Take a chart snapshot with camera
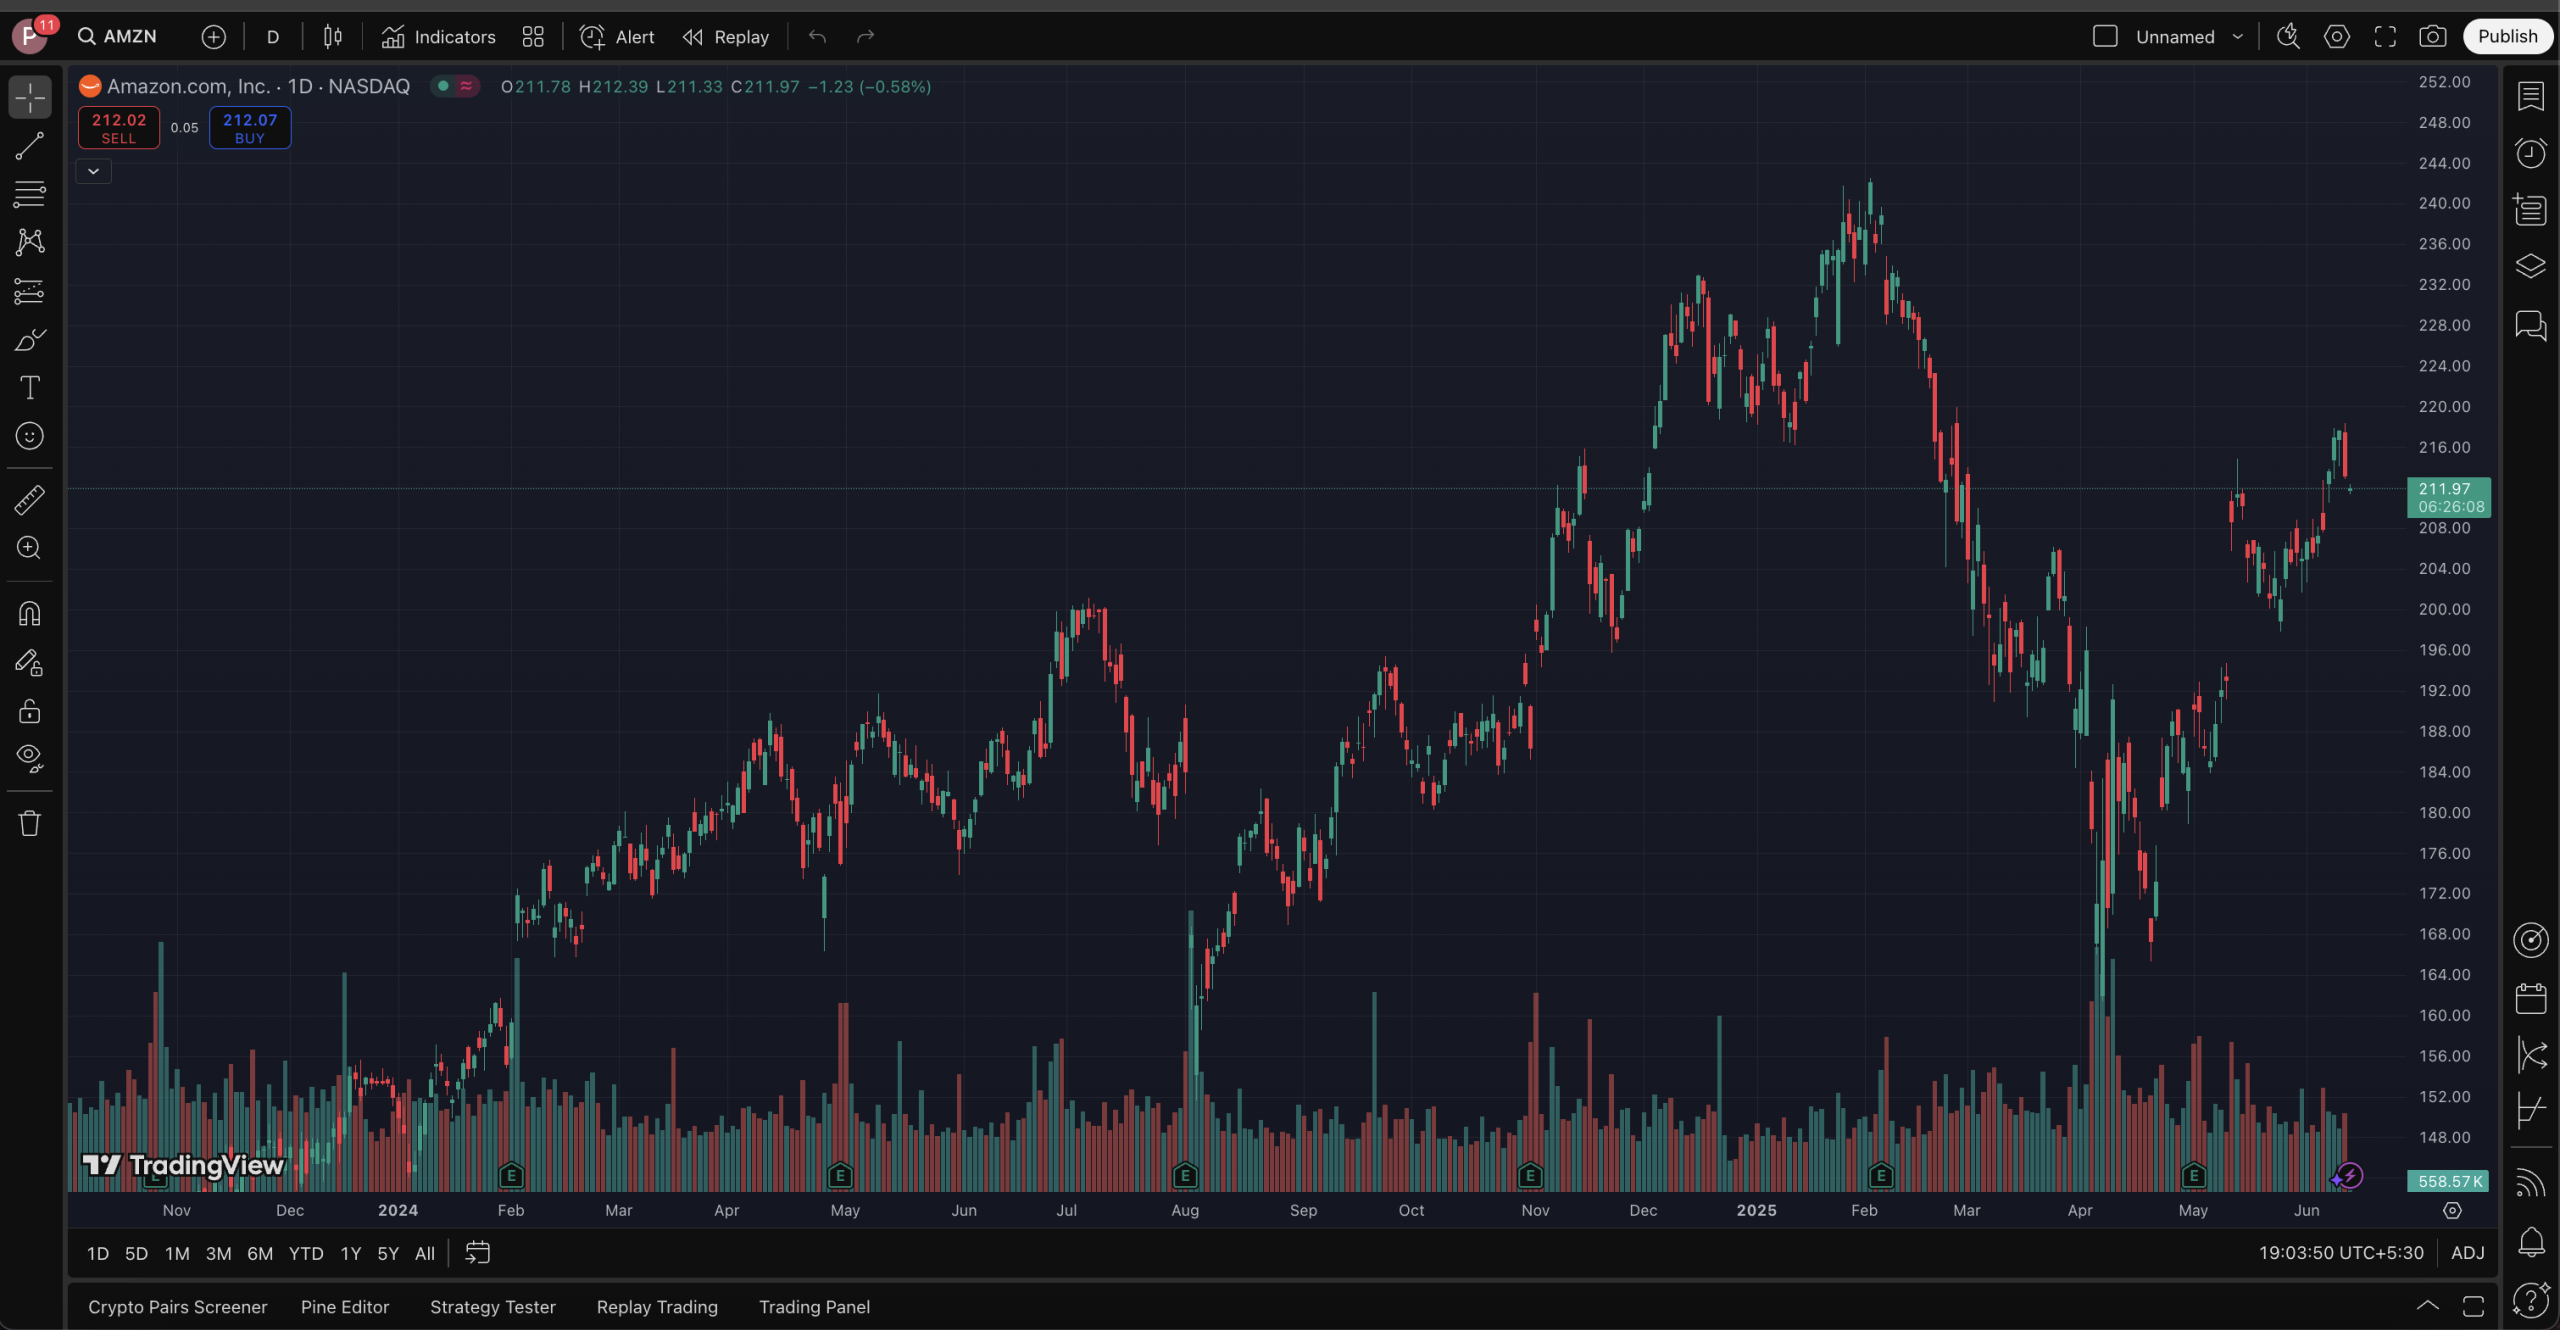Viewport: 2560px width, 1330px height. pyautogui.click(x=2433, y=37)
